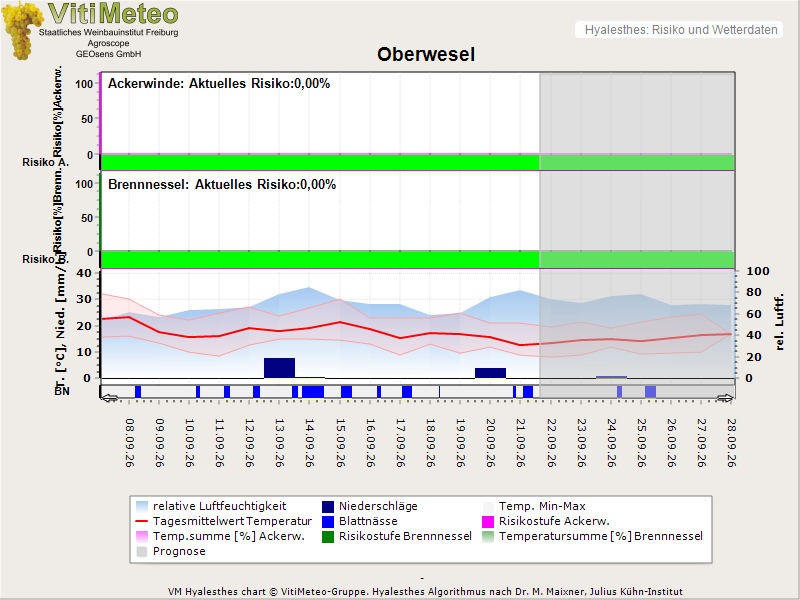Click the Blattnässe legend swatch

(x=328, y=521)
